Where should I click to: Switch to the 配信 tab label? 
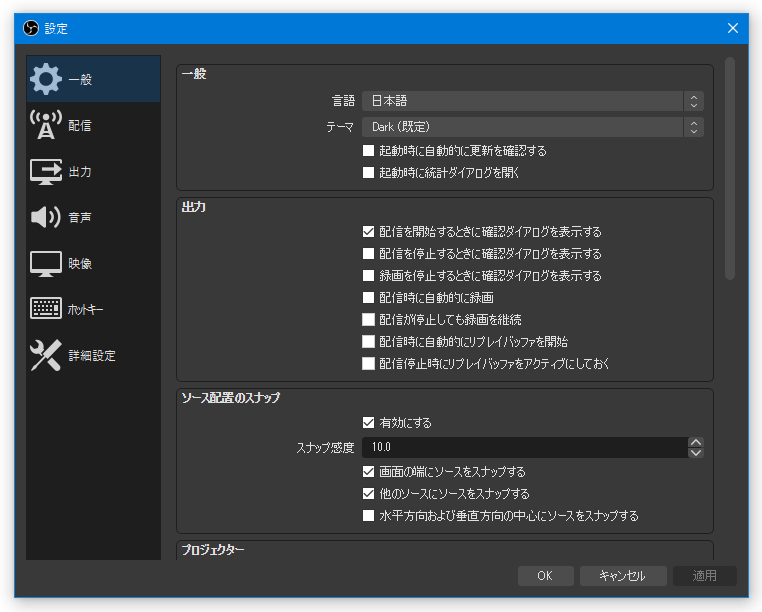[80, 125]
